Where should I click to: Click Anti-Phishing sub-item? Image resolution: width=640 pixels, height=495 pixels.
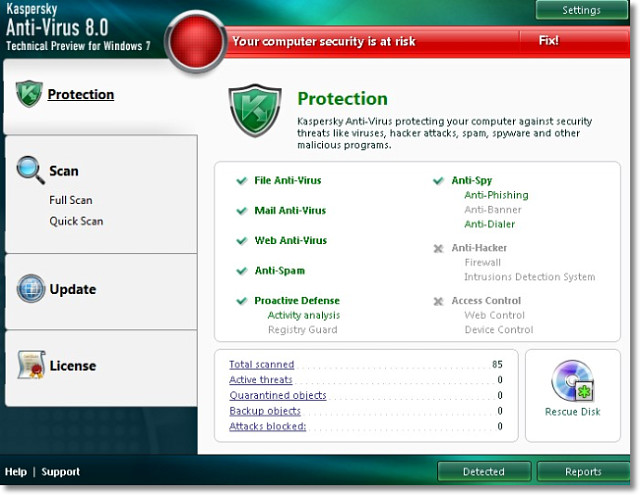coord(496,195)
